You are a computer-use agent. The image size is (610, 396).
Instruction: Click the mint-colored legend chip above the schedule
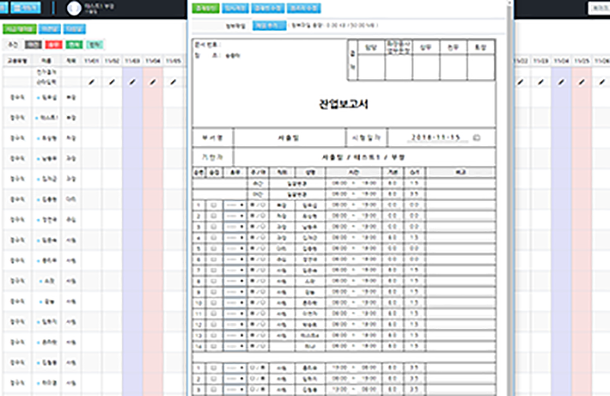click(95, 45)
